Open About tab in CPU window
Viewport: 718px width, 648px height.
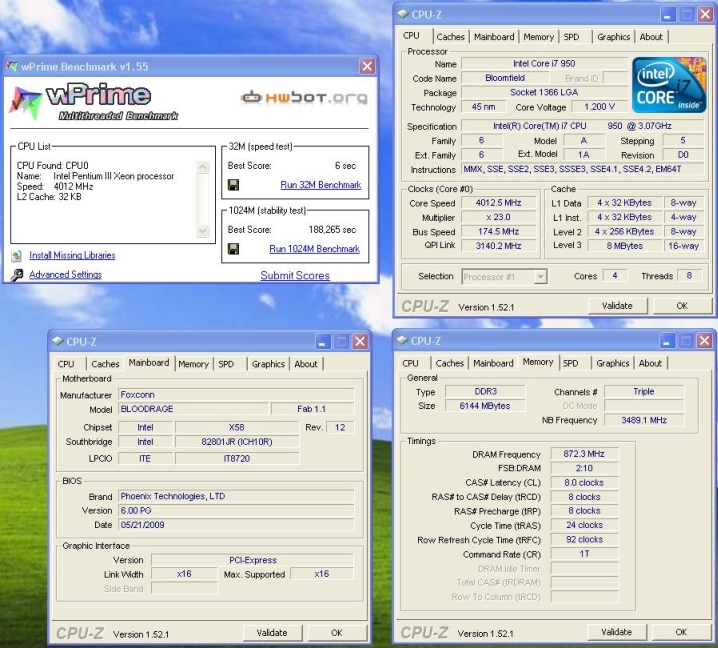coord(651,37)
